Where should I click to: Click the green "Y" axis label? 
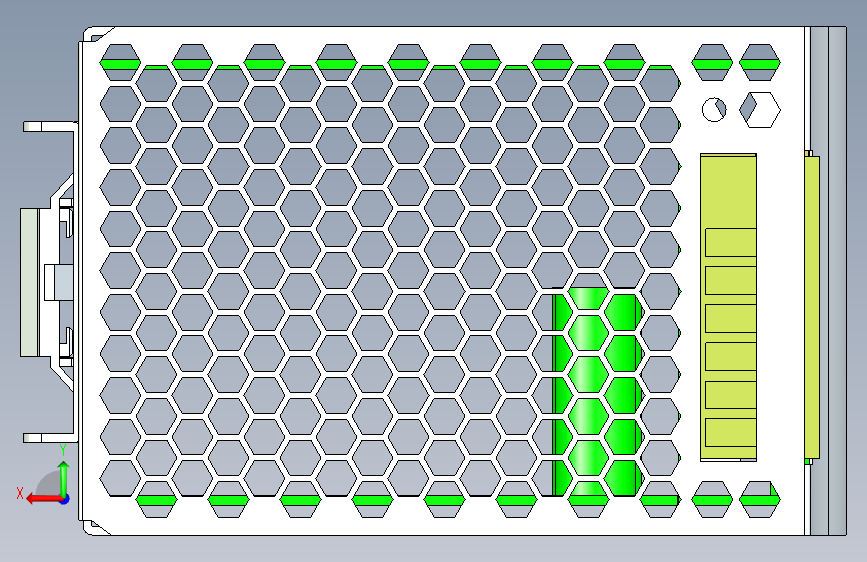(x=63, y=450)
